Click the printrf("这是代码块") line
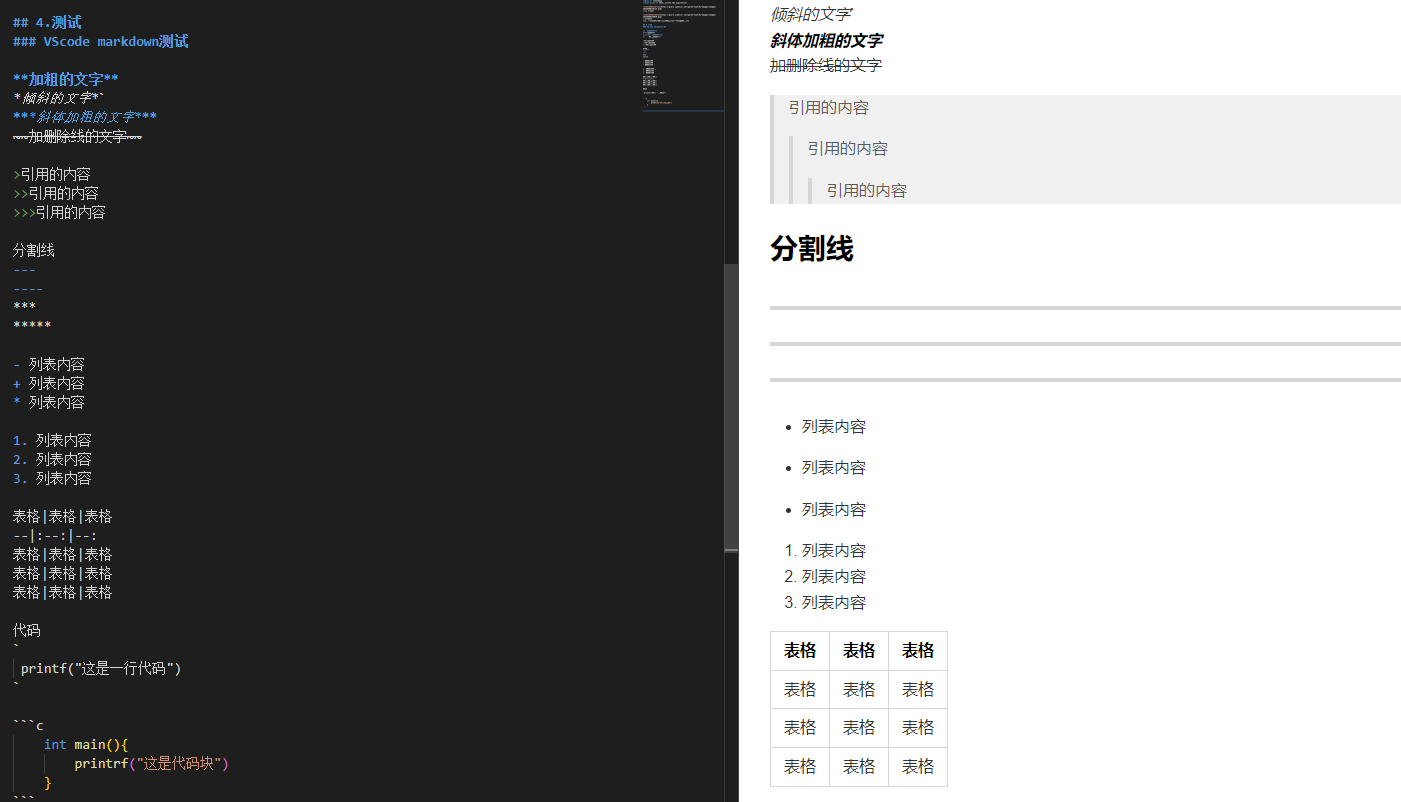 pos(152,763)
